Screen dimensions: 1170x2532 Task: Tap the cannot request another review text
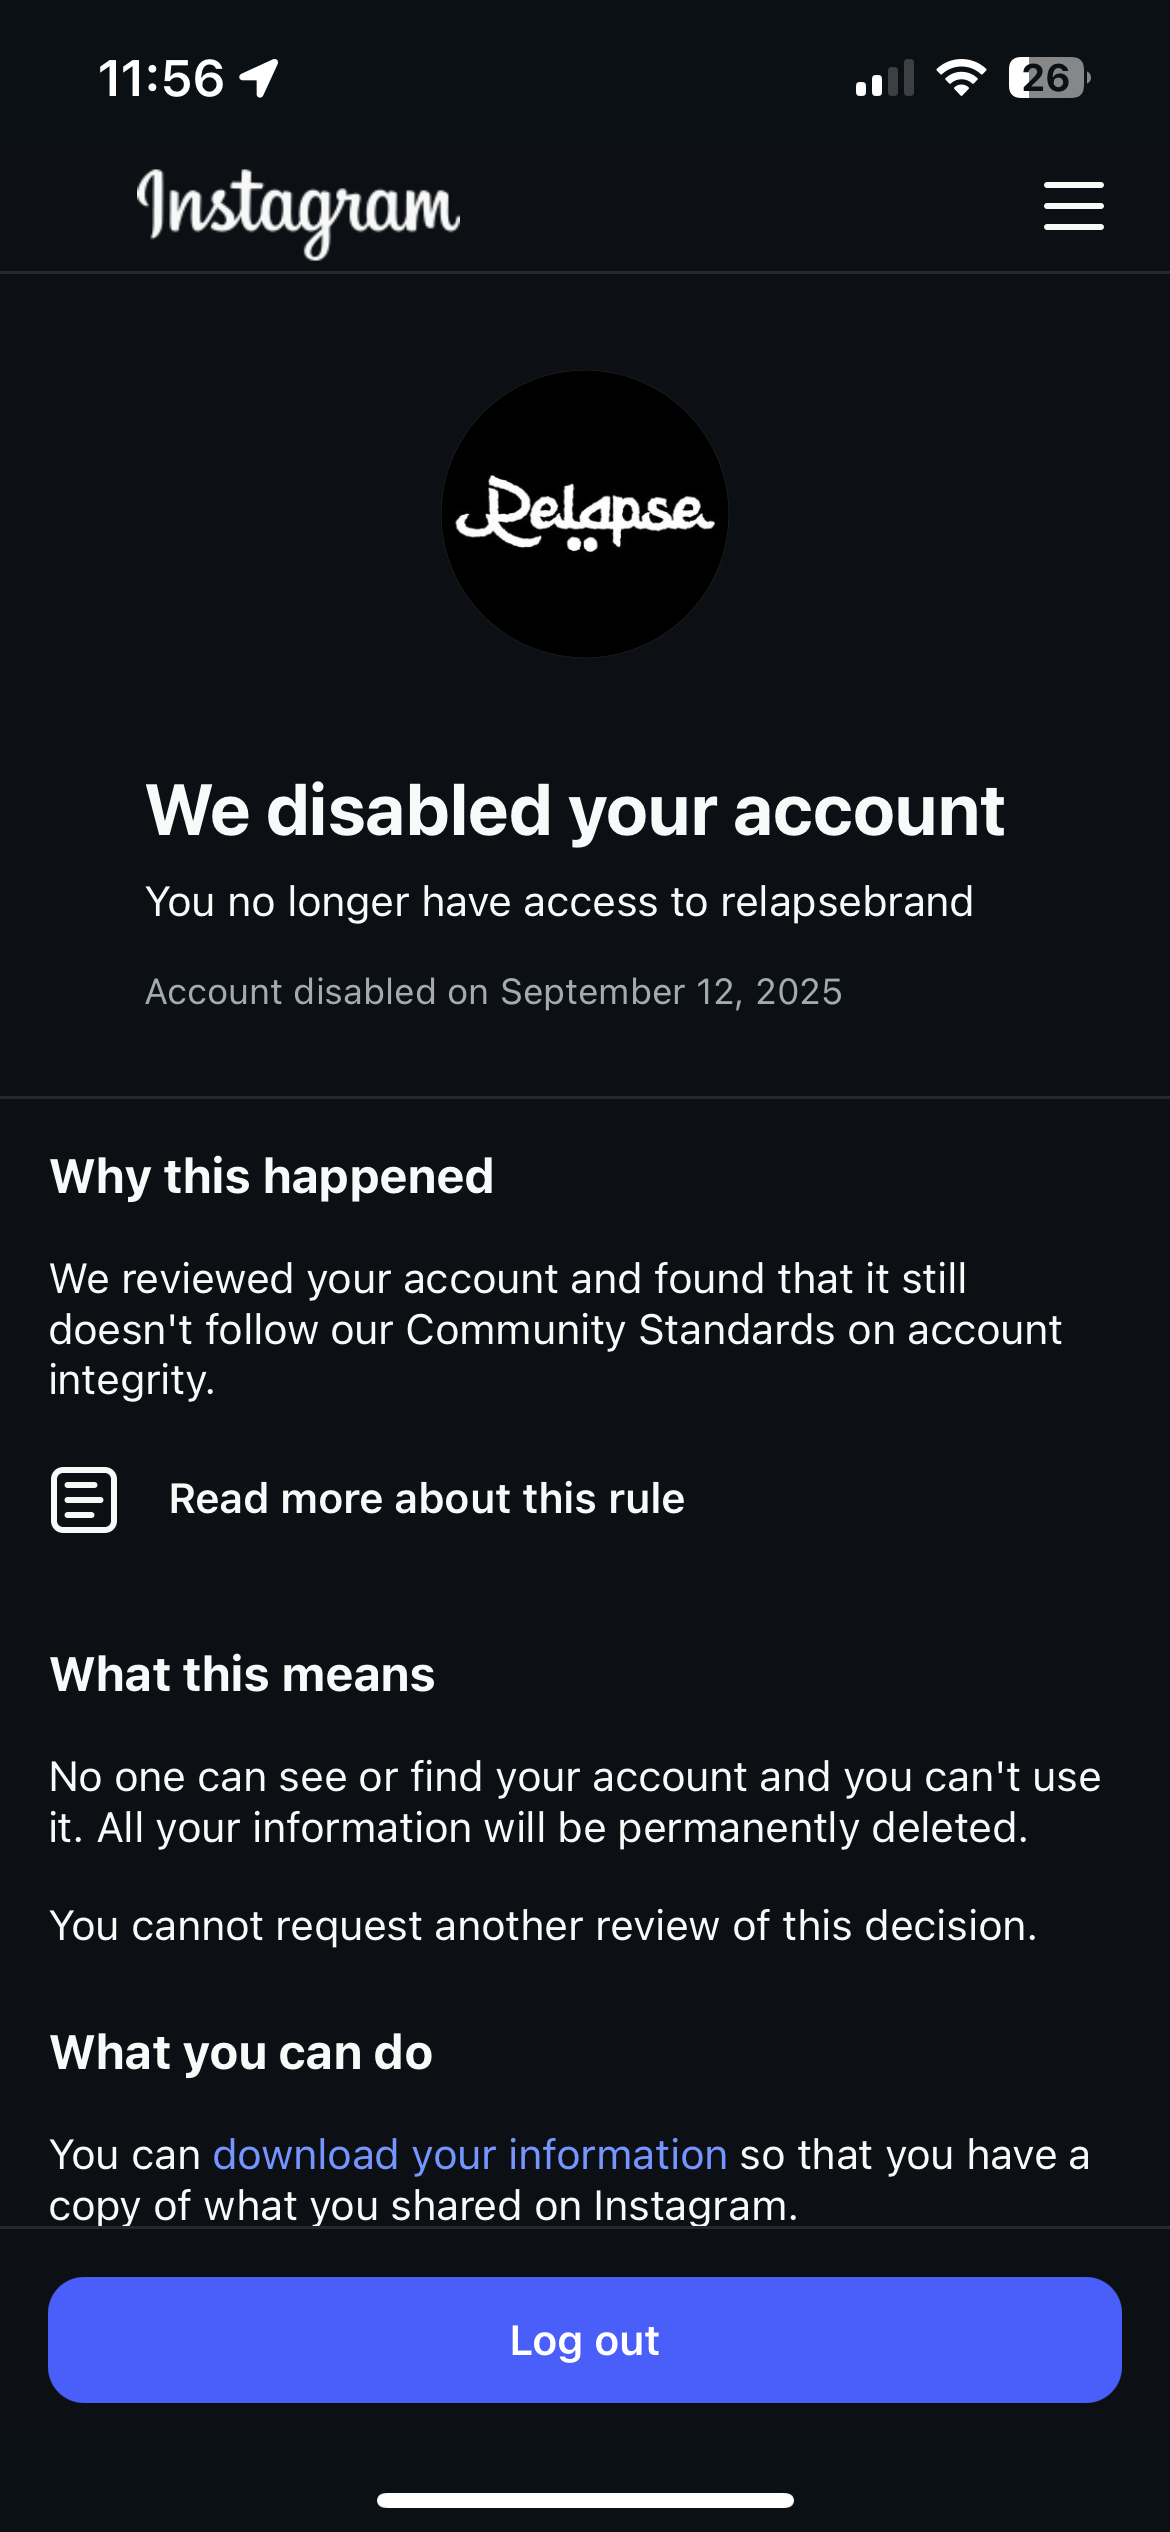tap(543, 1926)
